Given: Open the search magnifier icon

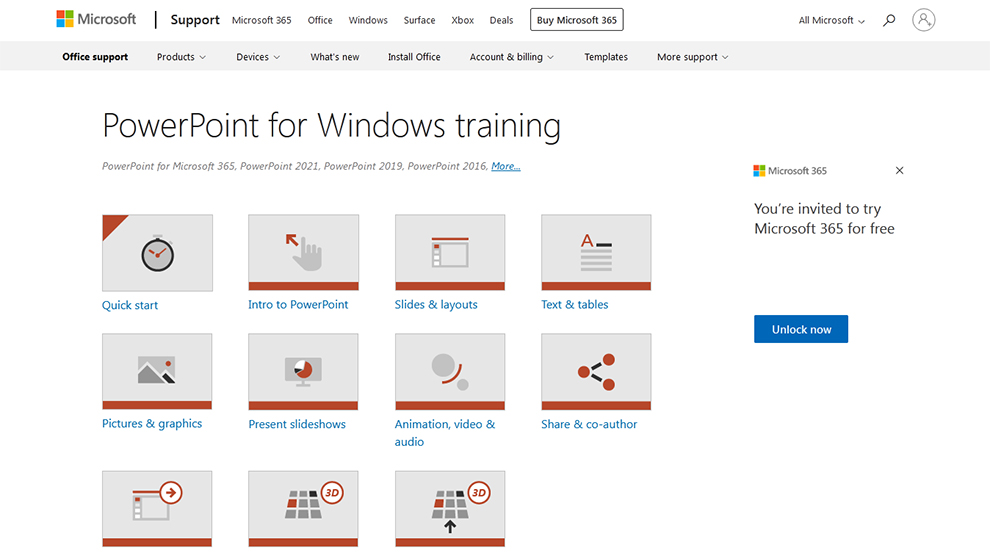Looking at the screenshot, I should (889, 20).
